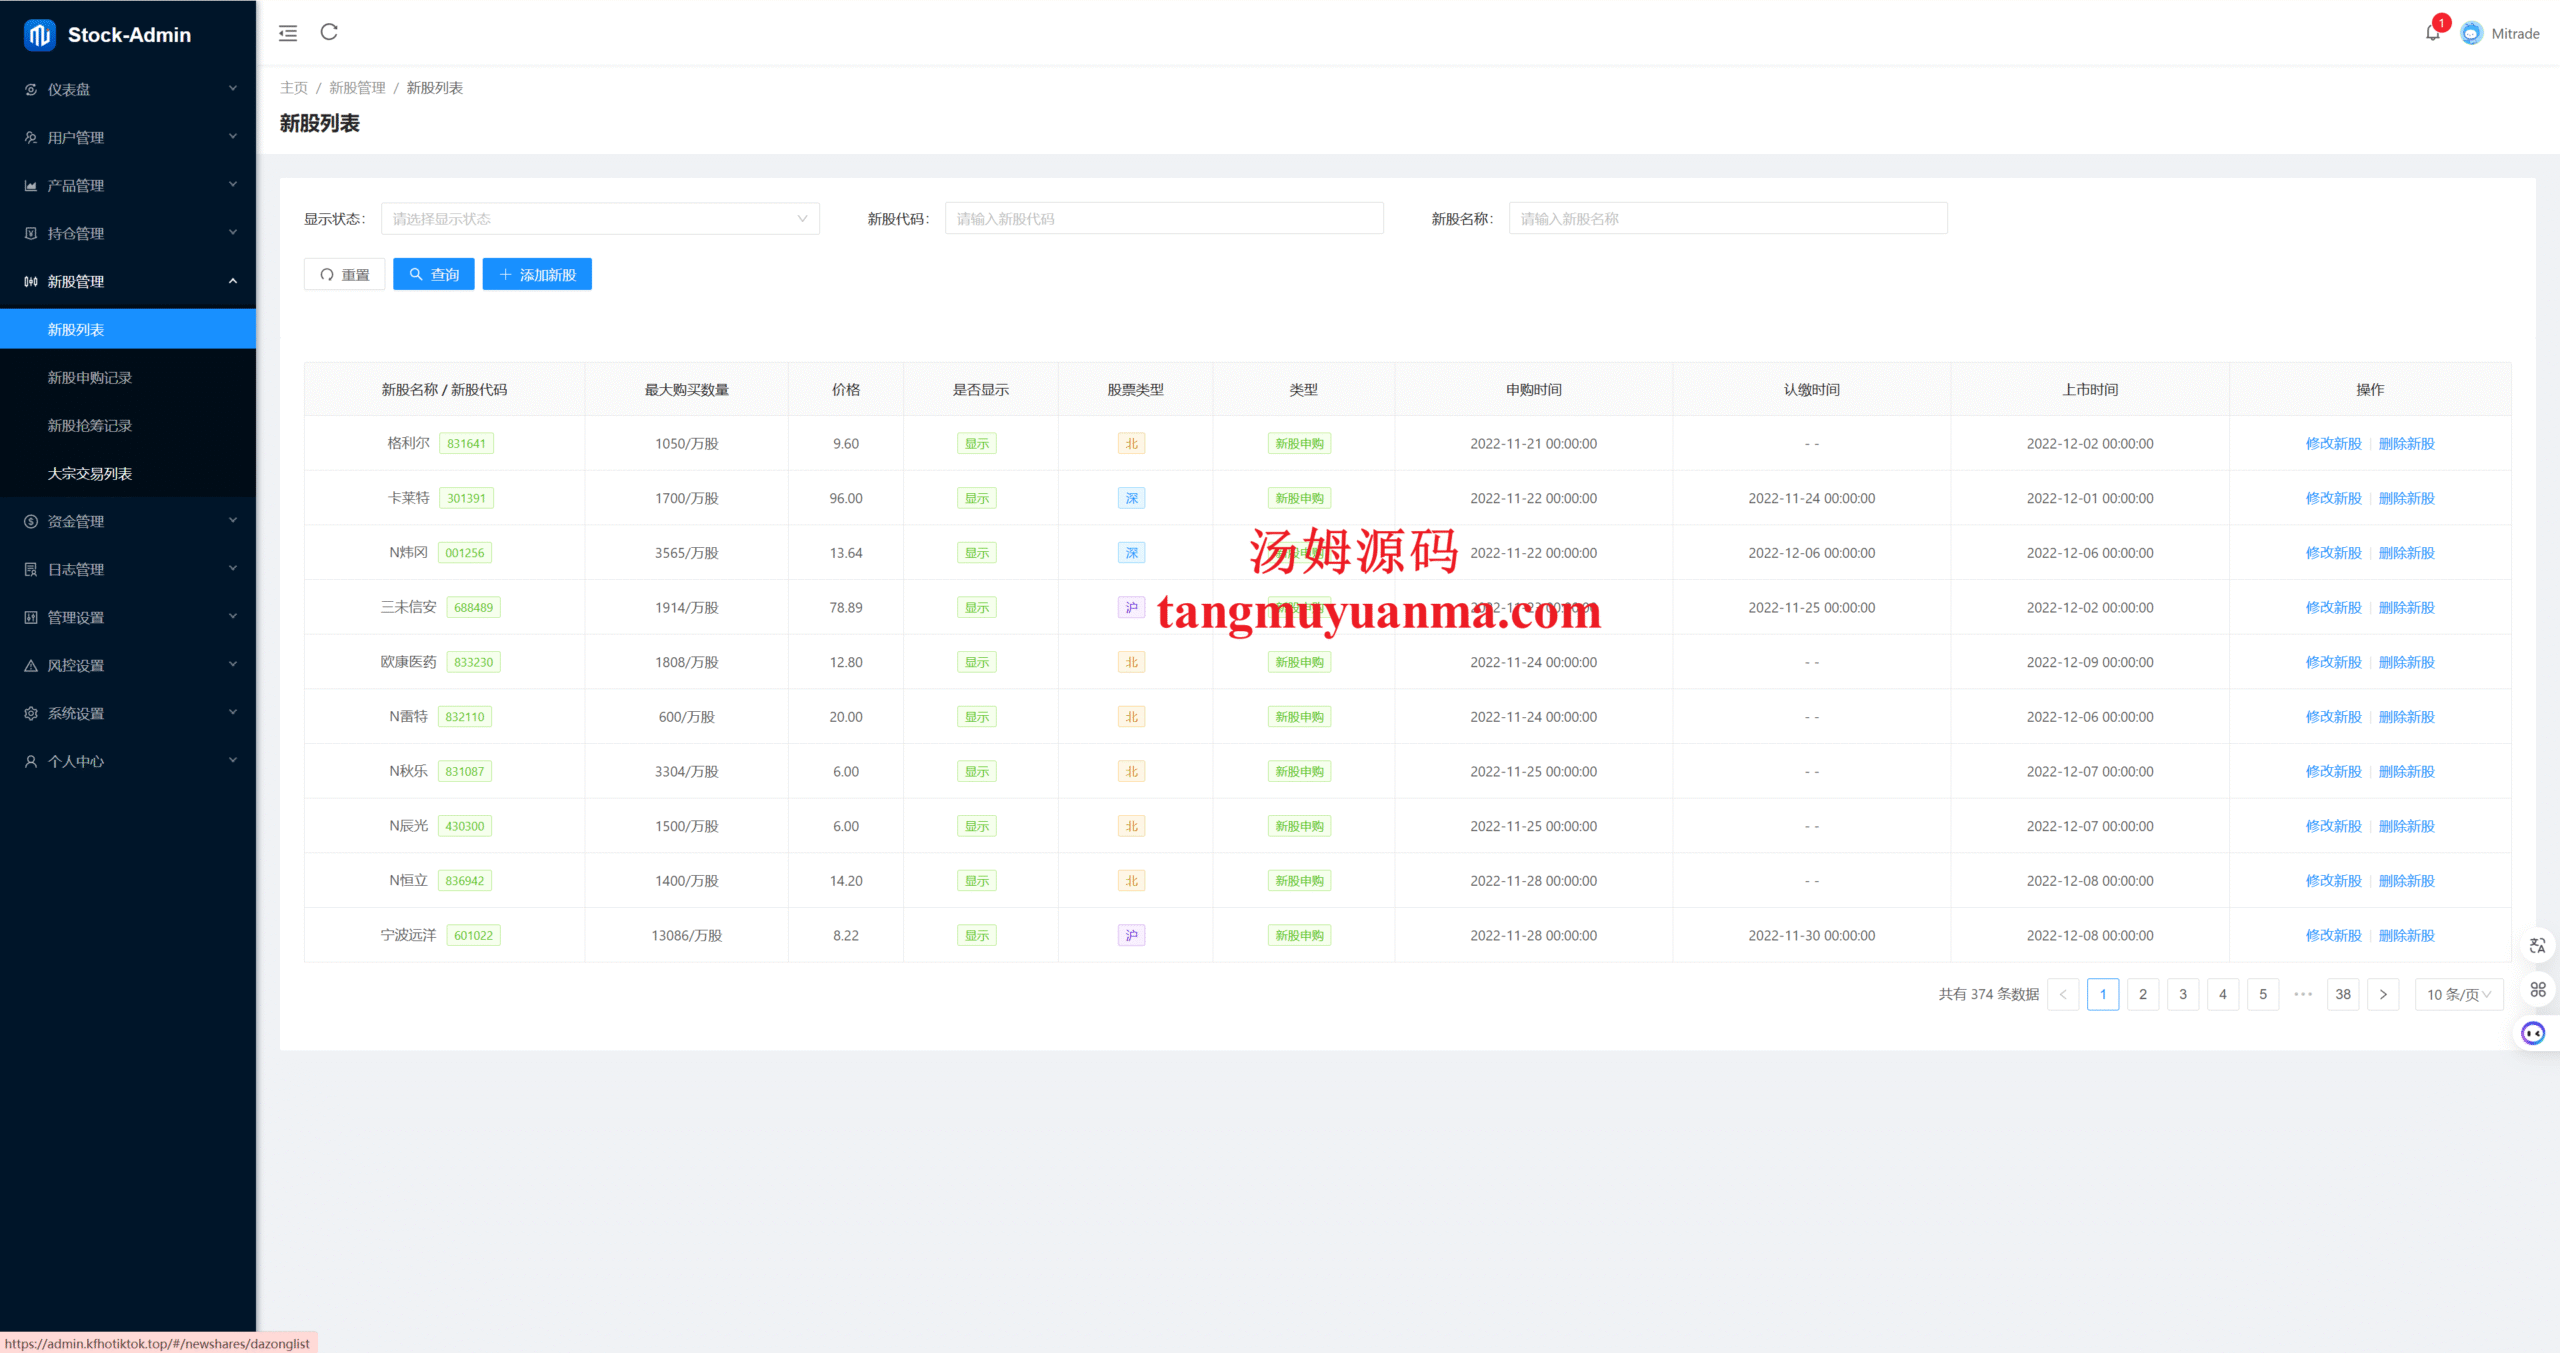Click the refresh page icon in header

329,32
